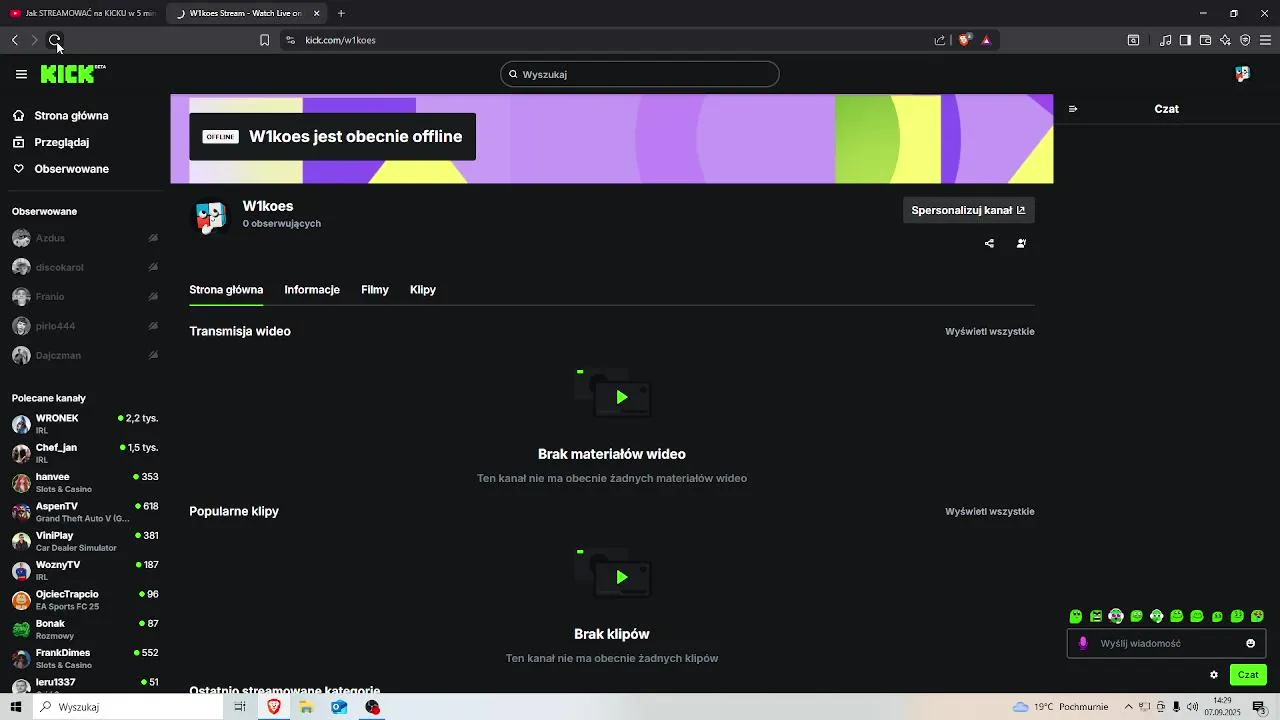The height and width of the screenshot is (720, 1280).
Task: Open recommended channel WoznyTV
Action: 85,570
